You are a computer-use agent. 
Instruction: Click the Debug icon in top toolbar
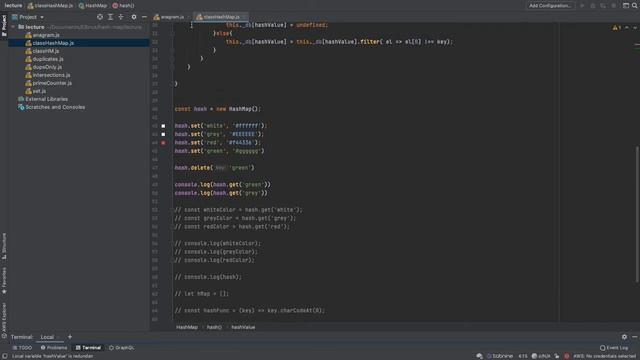(593, 6)
